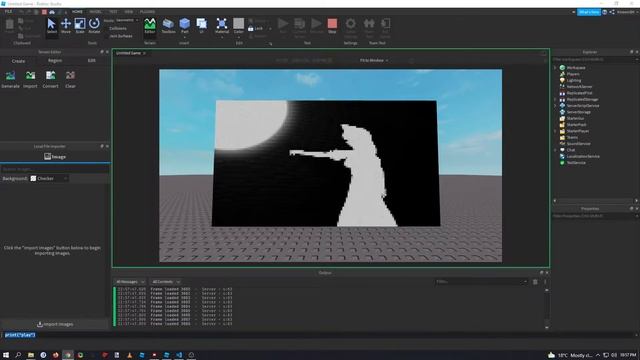Open the Edit tab in the Terrain Editor
640x360 pixels.
click(x=91, y=60)
